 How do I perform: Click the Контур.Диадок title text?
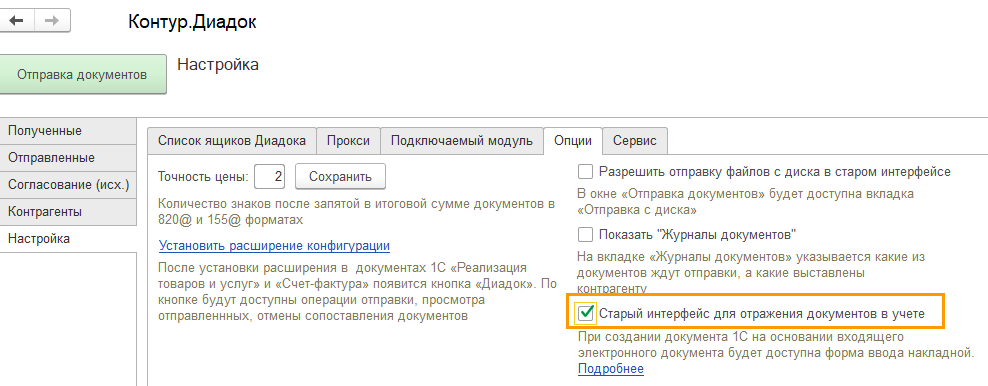[192, 21]
